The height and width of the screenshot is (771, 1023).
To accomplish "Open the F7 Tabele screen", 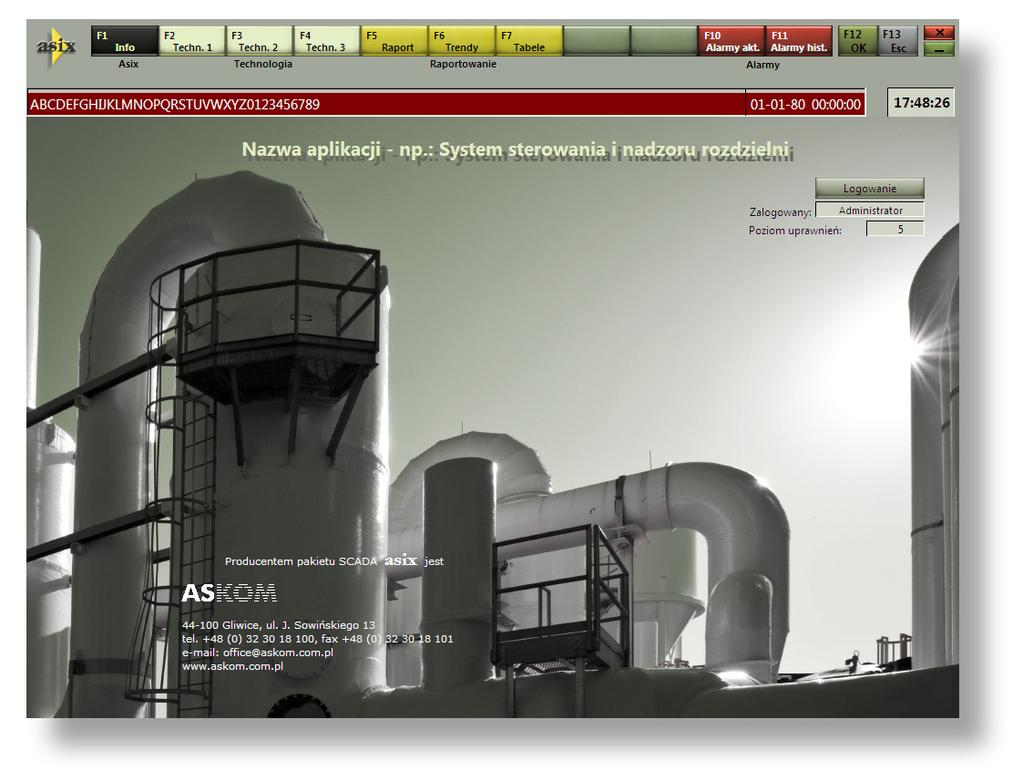I will pos(529,41).
